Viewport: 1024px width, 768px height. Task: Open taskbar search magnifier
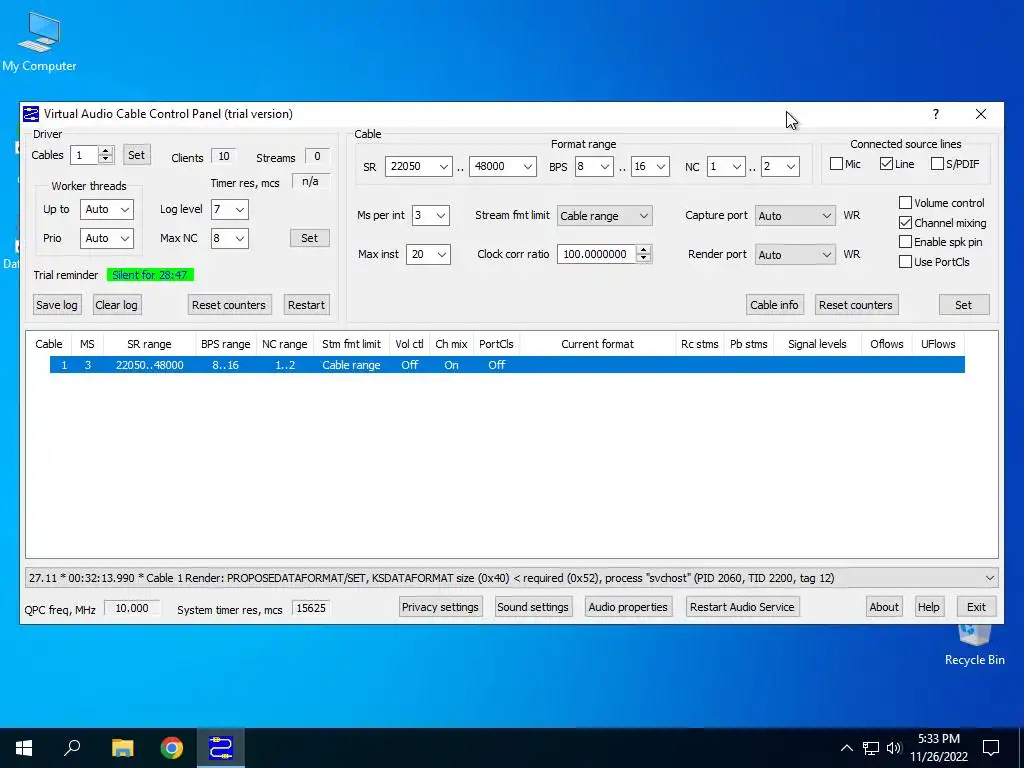pos(72,748)
